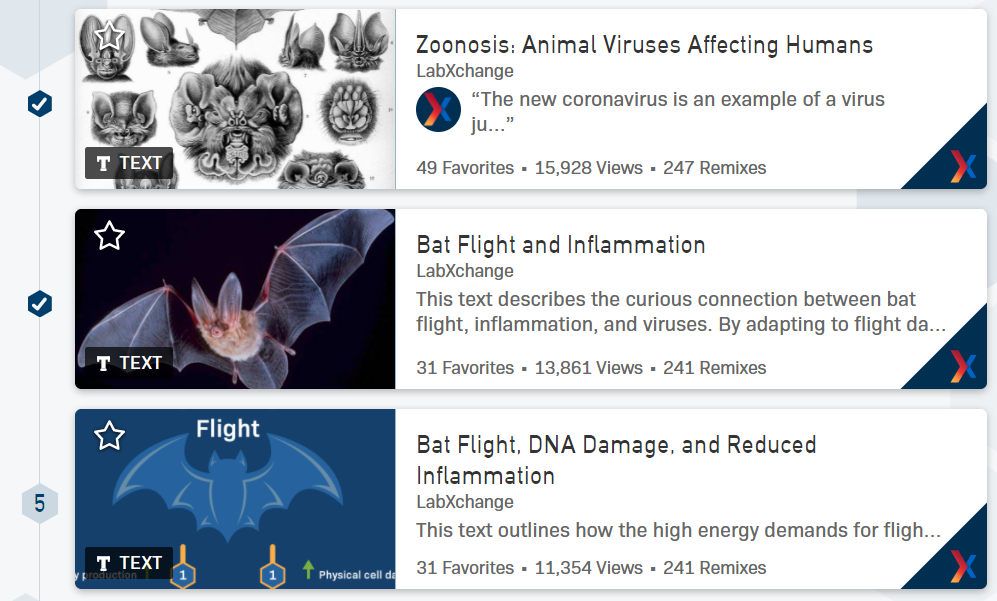Click completed checkmark beside the Zoonosis card
997x601 pixels.
point(40,103)
